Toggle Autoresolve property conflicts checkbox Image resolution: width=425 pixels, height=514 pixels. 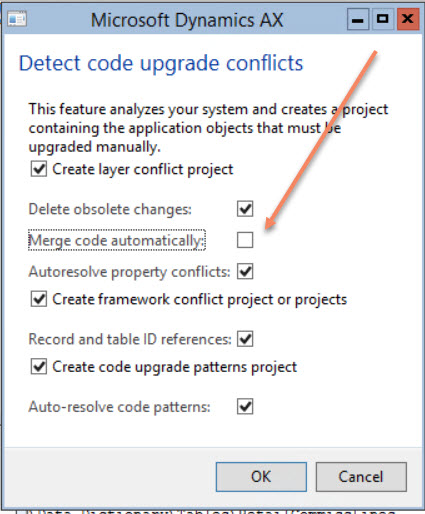(x=245, y=271)
